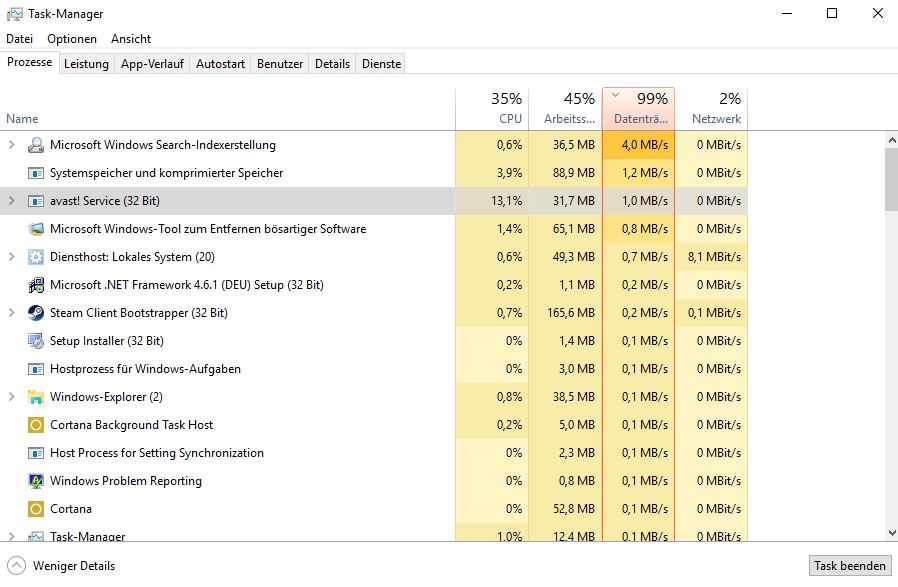Screen dimensions: 898x587
Task: Expand the Windows-Explorer (2) group
Action: click(x=11, y=397)
